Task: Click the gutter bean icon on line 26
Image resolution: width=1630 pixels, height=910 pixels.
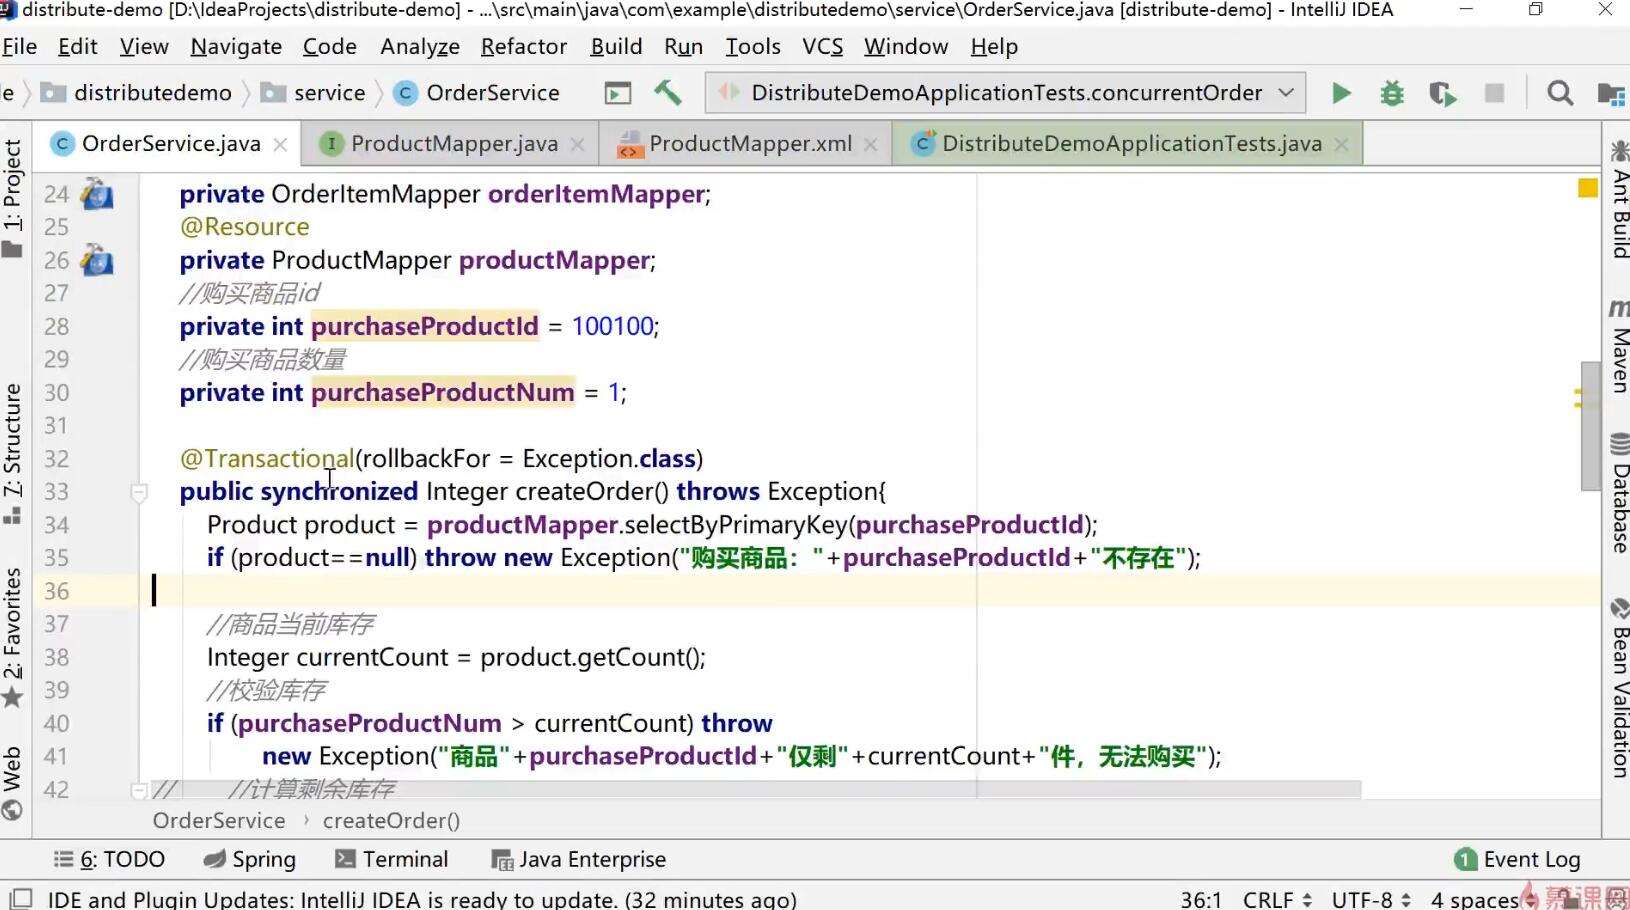Action: 97,260
